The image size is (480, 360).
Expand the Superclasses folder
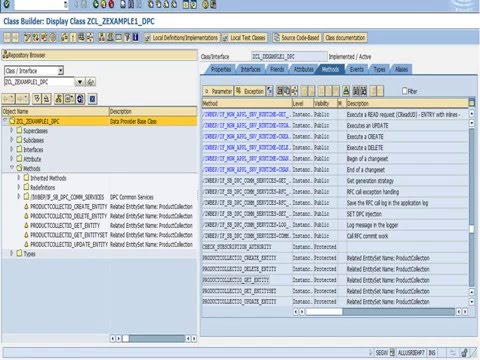click(11, 130)
